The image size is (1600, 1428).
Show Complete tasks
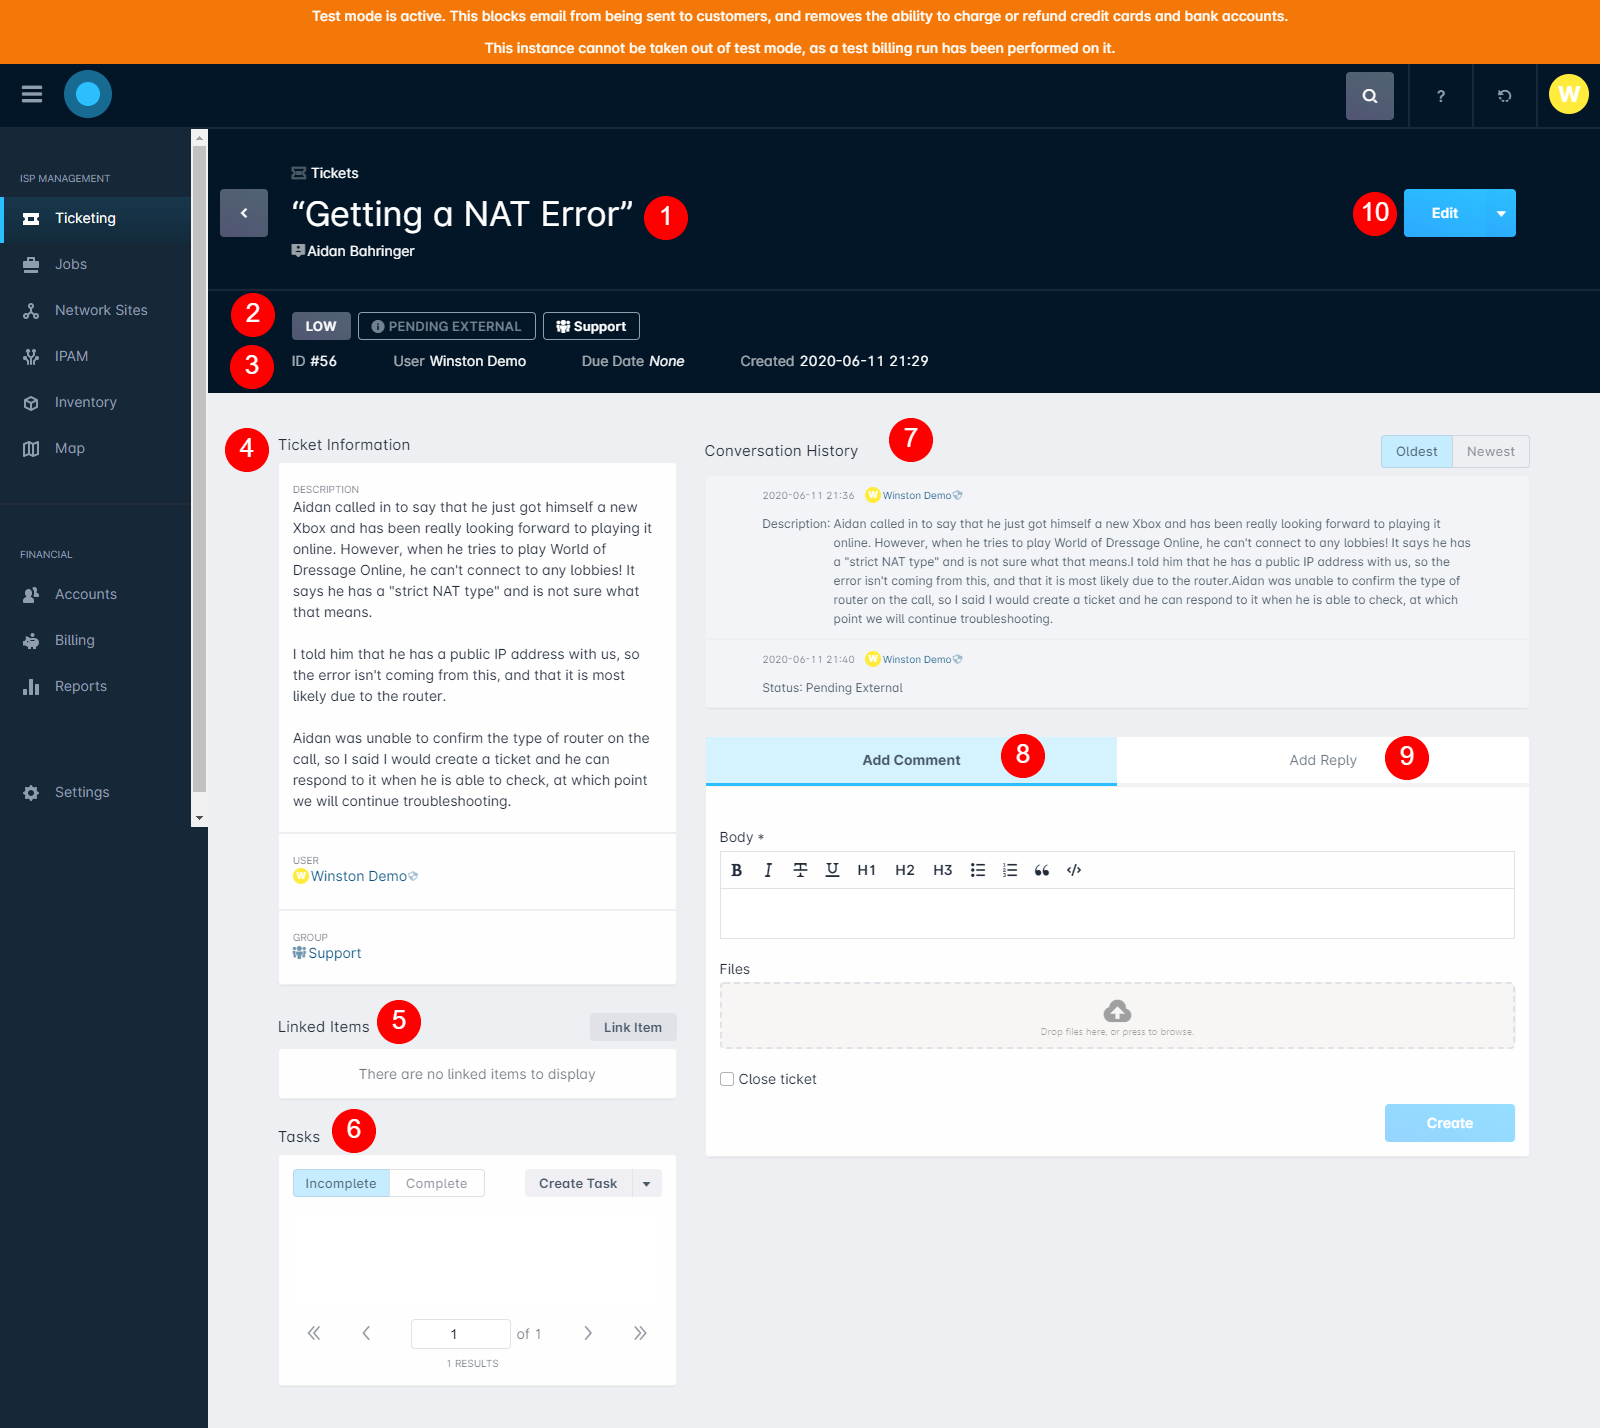coord(437,1183)
